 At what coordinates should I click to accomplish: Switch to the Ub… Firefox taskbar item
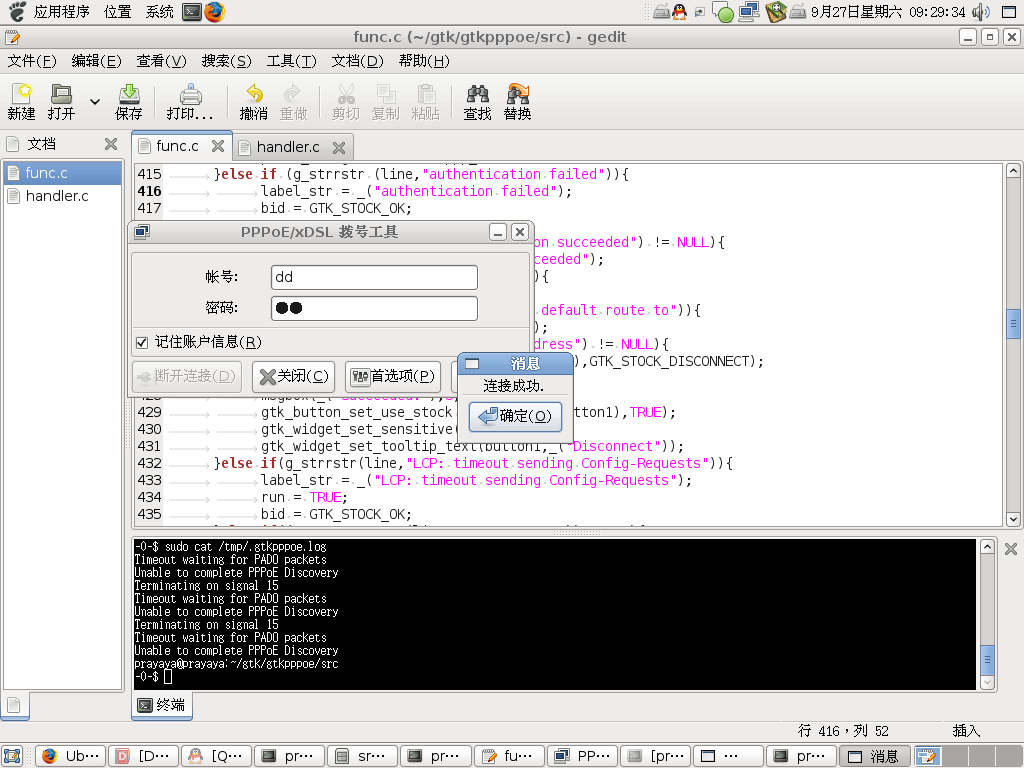(70, 756)
